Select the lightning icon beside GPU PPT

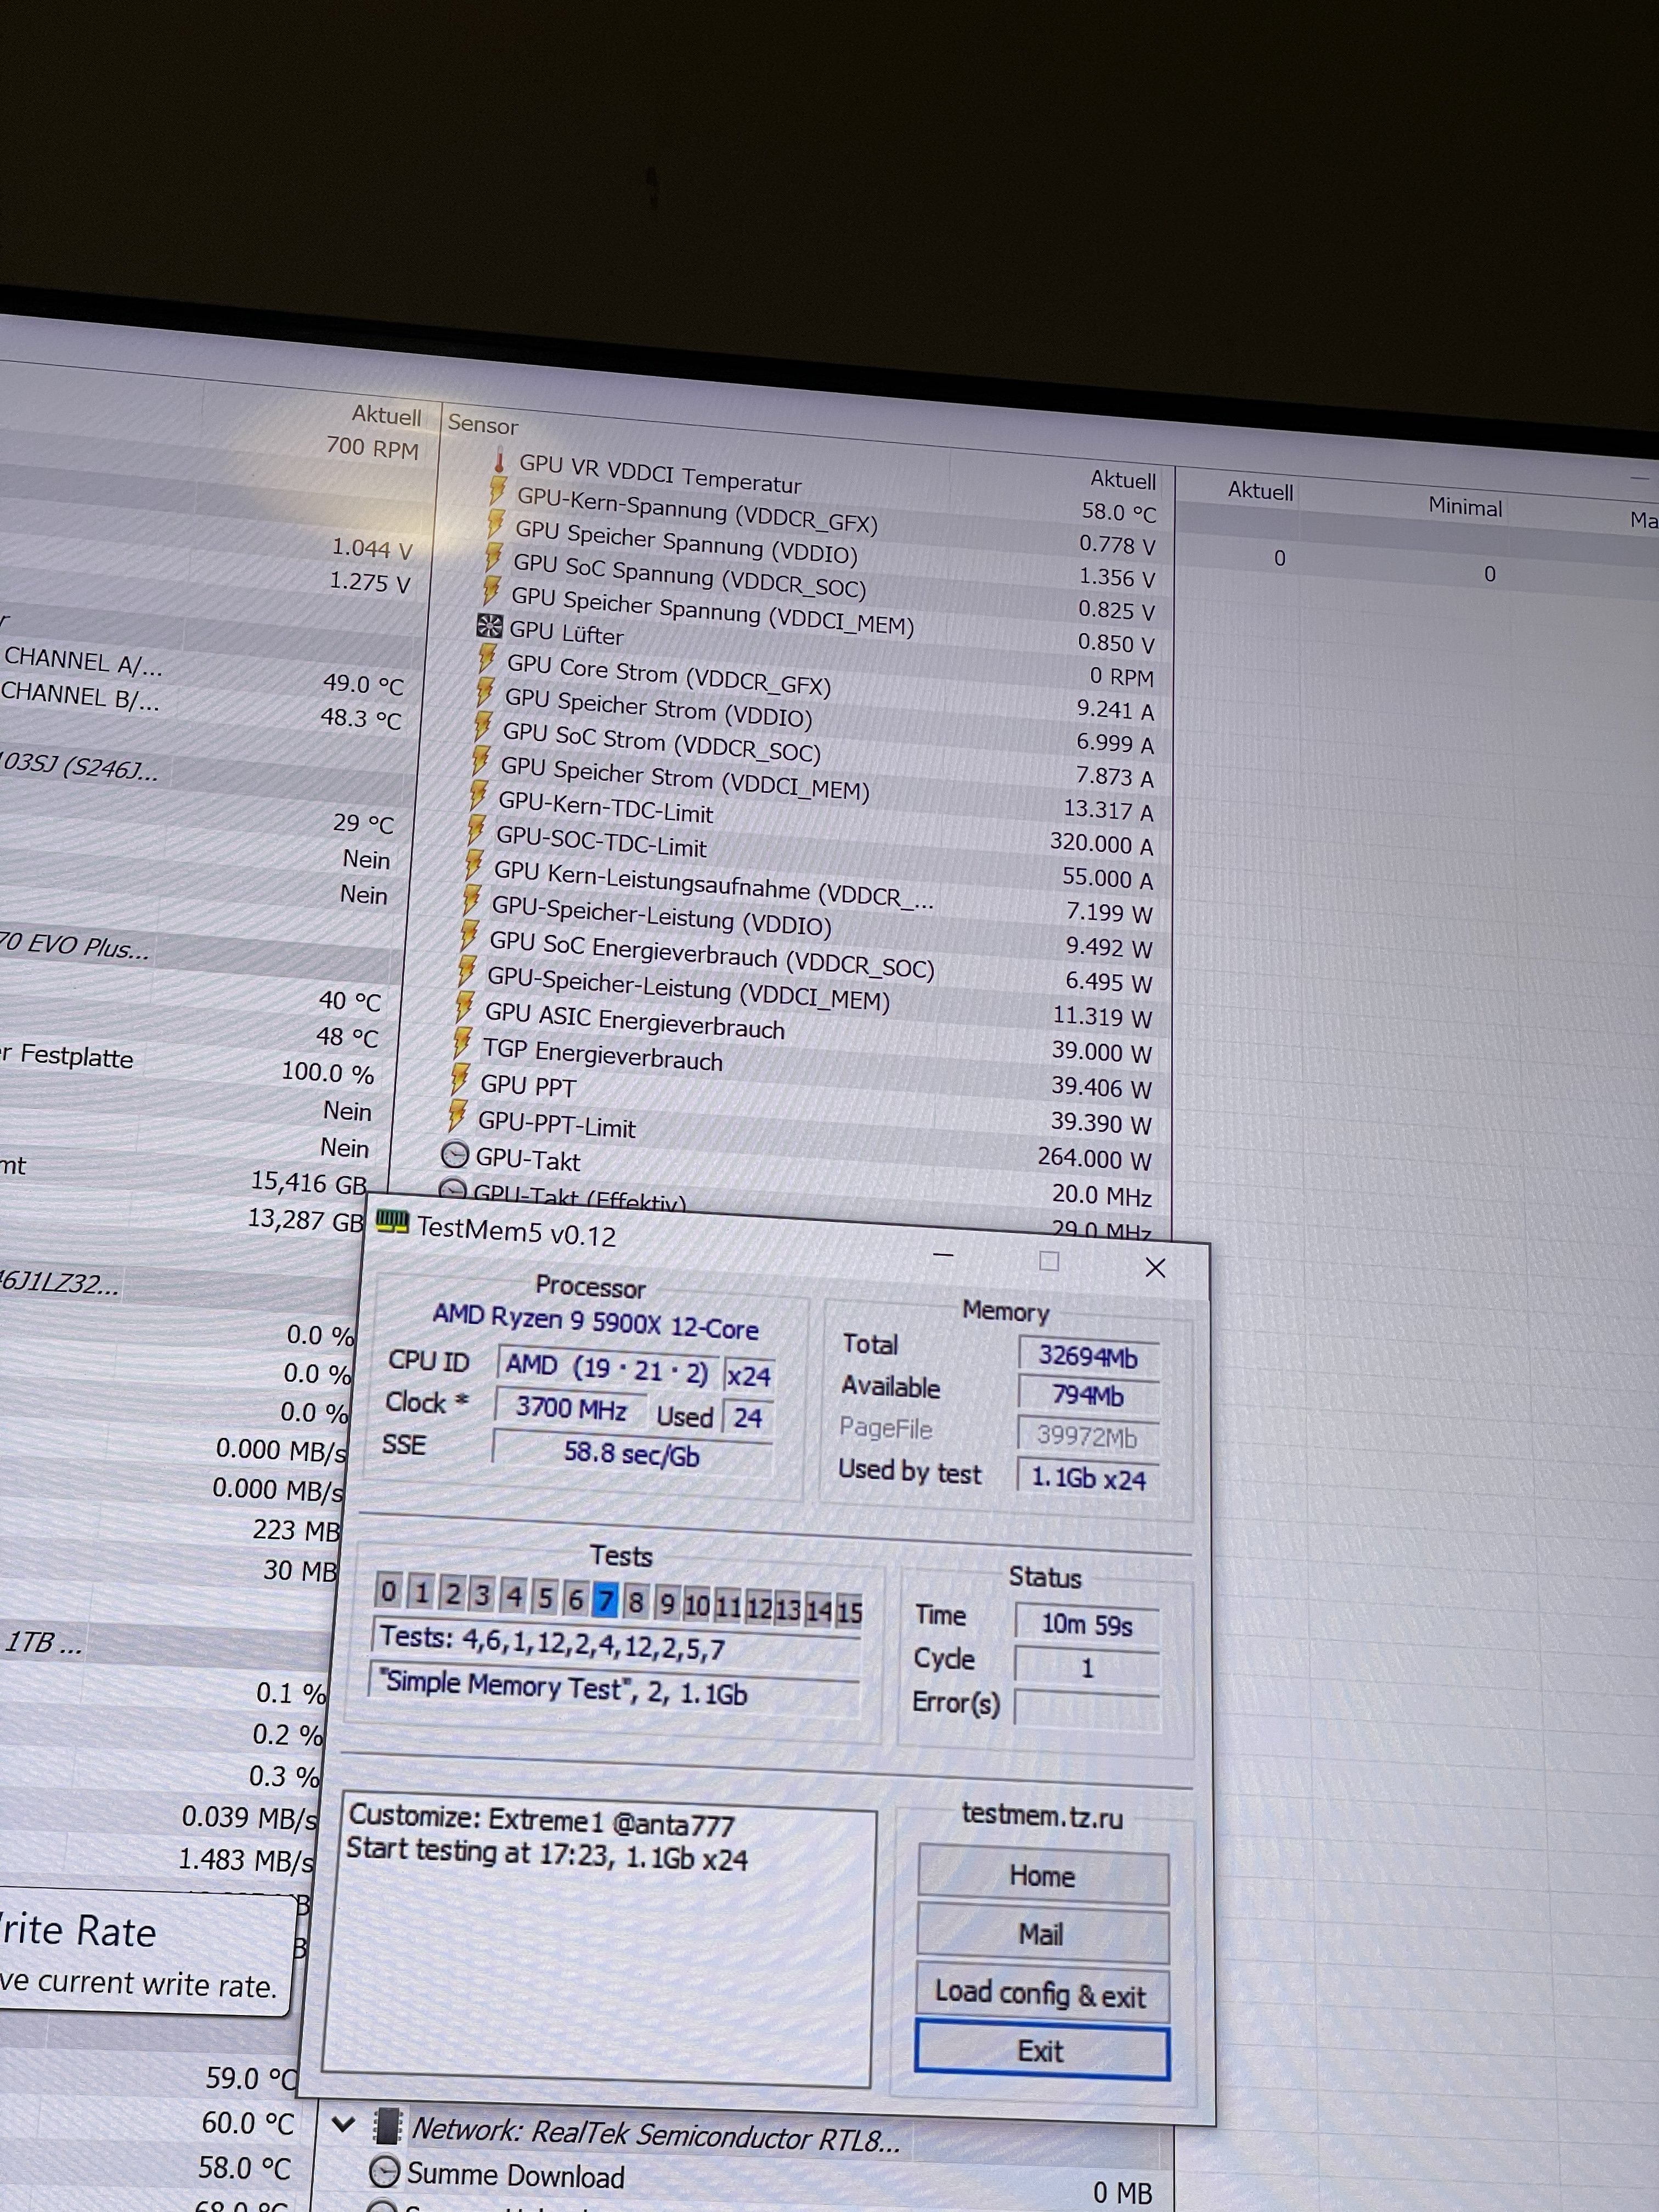460,1080
